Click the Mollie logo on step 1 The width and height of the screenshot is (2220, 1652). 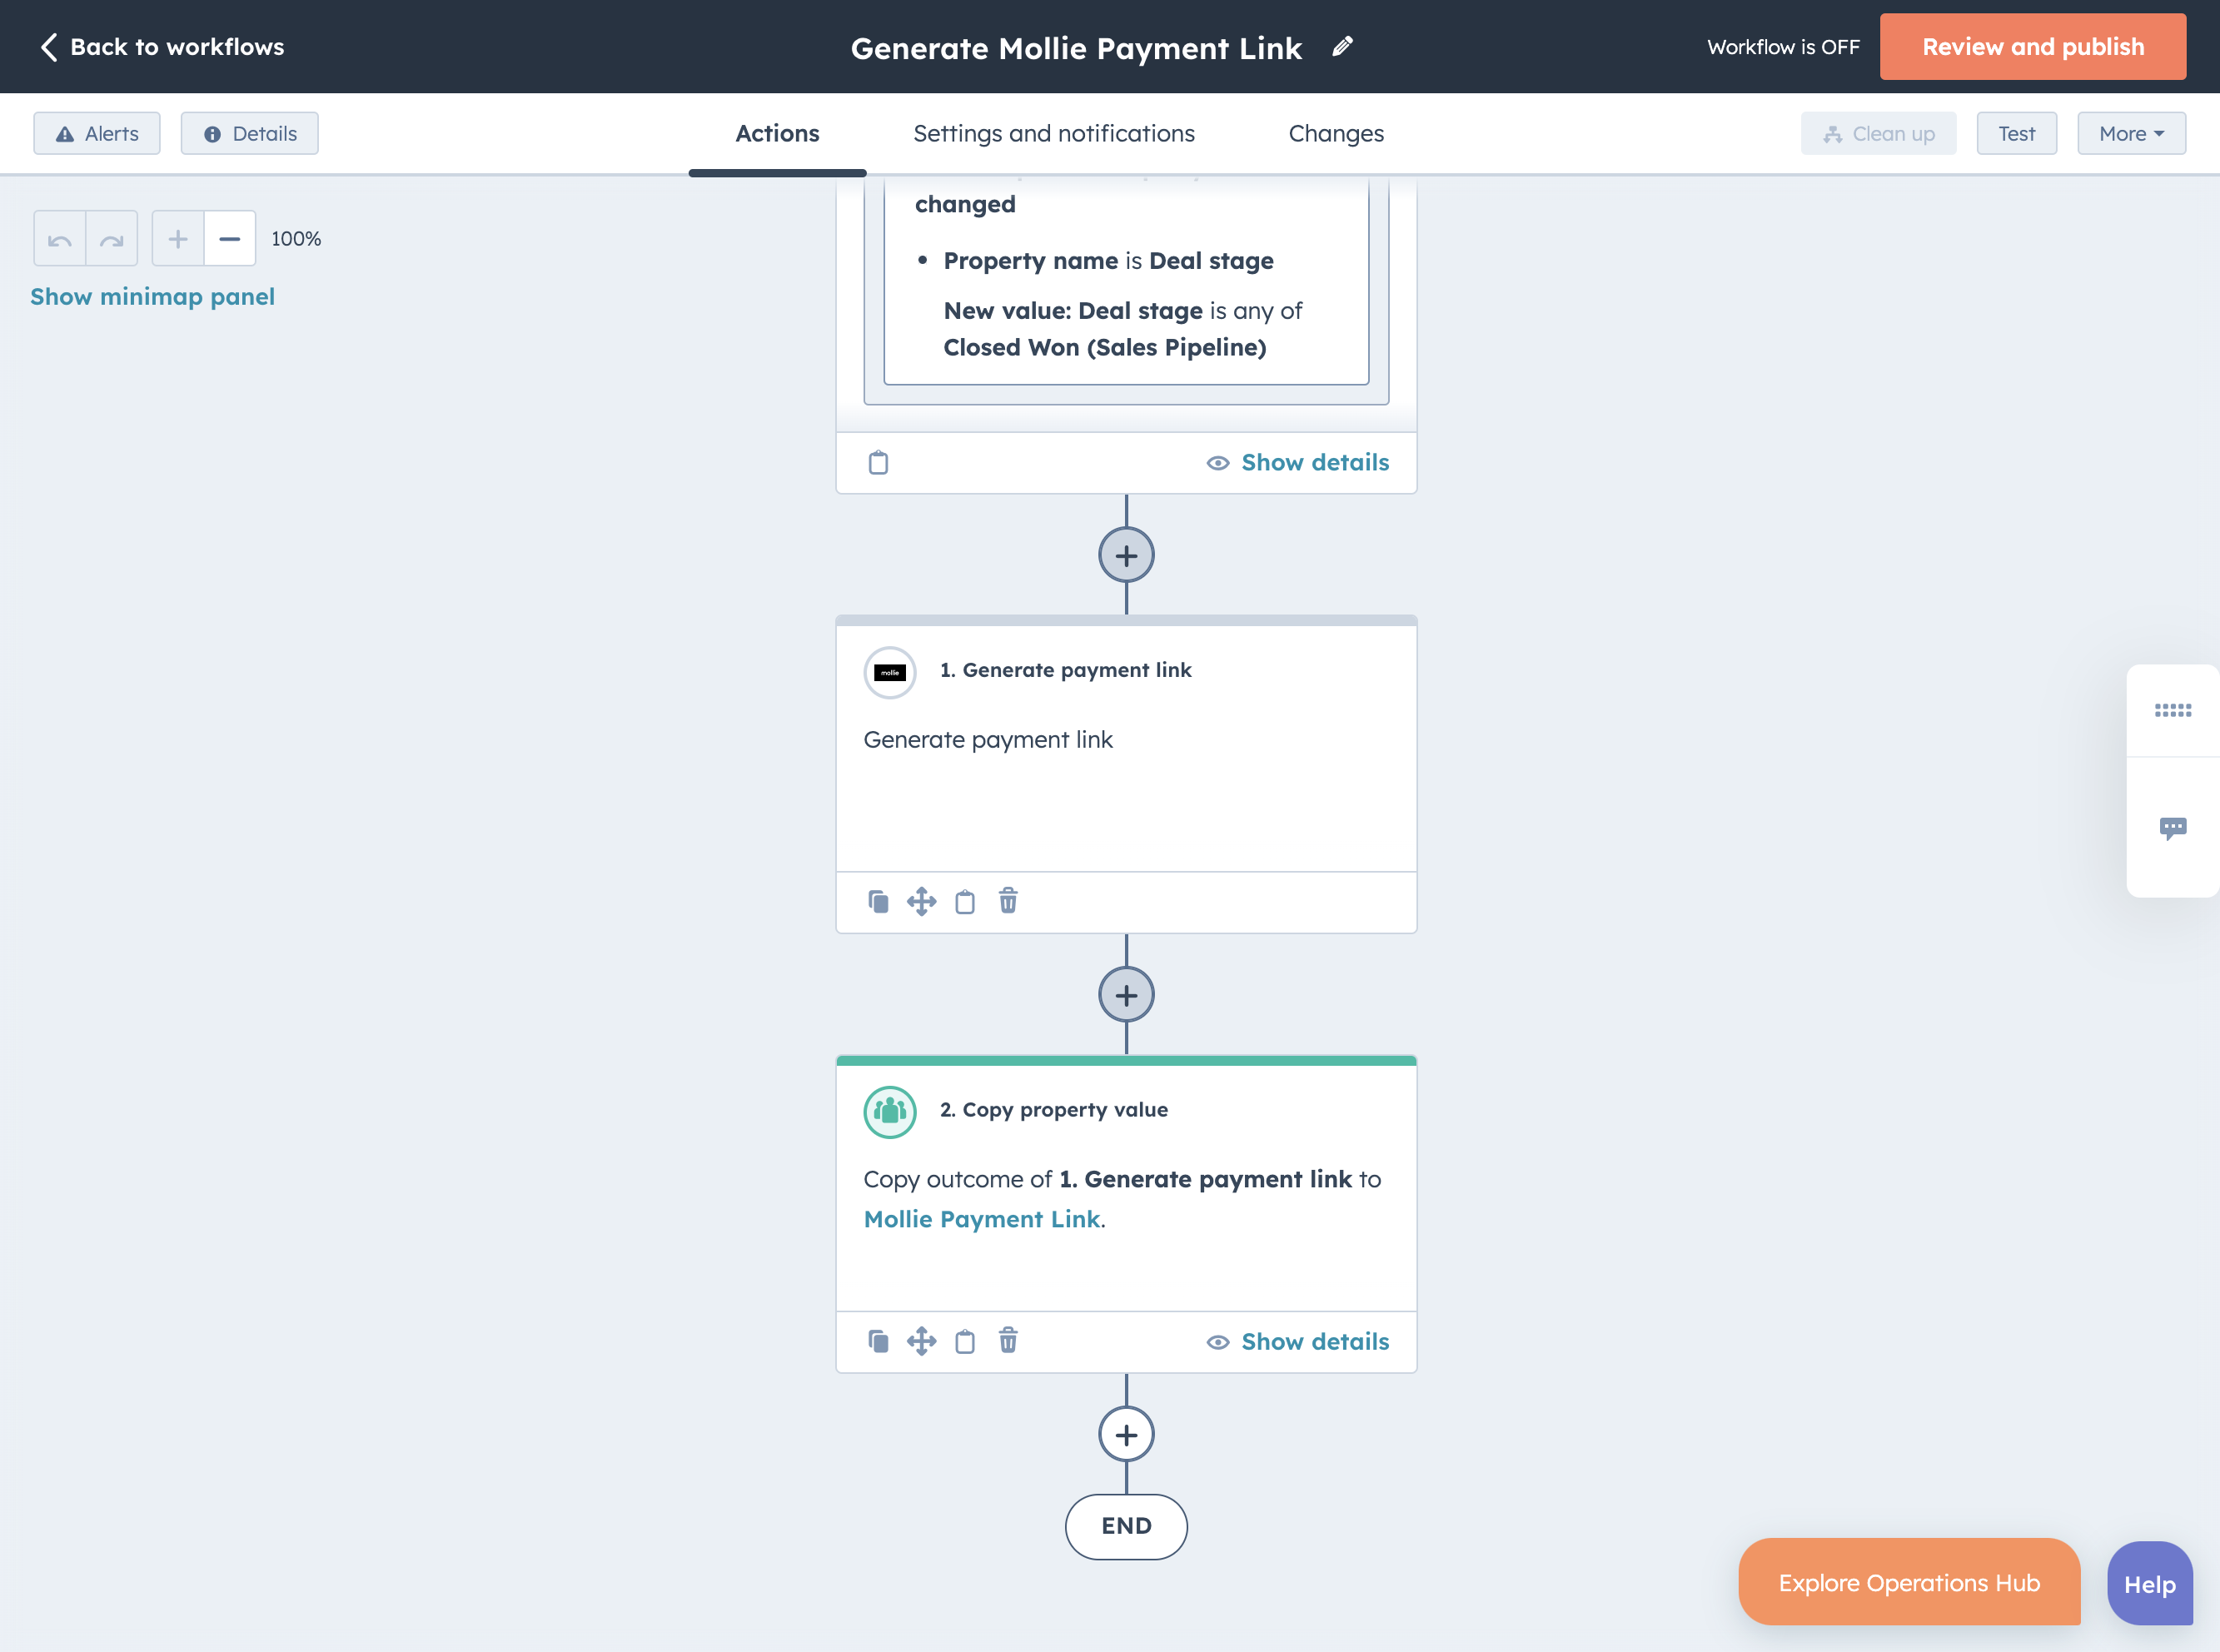[x=890, y=673]
